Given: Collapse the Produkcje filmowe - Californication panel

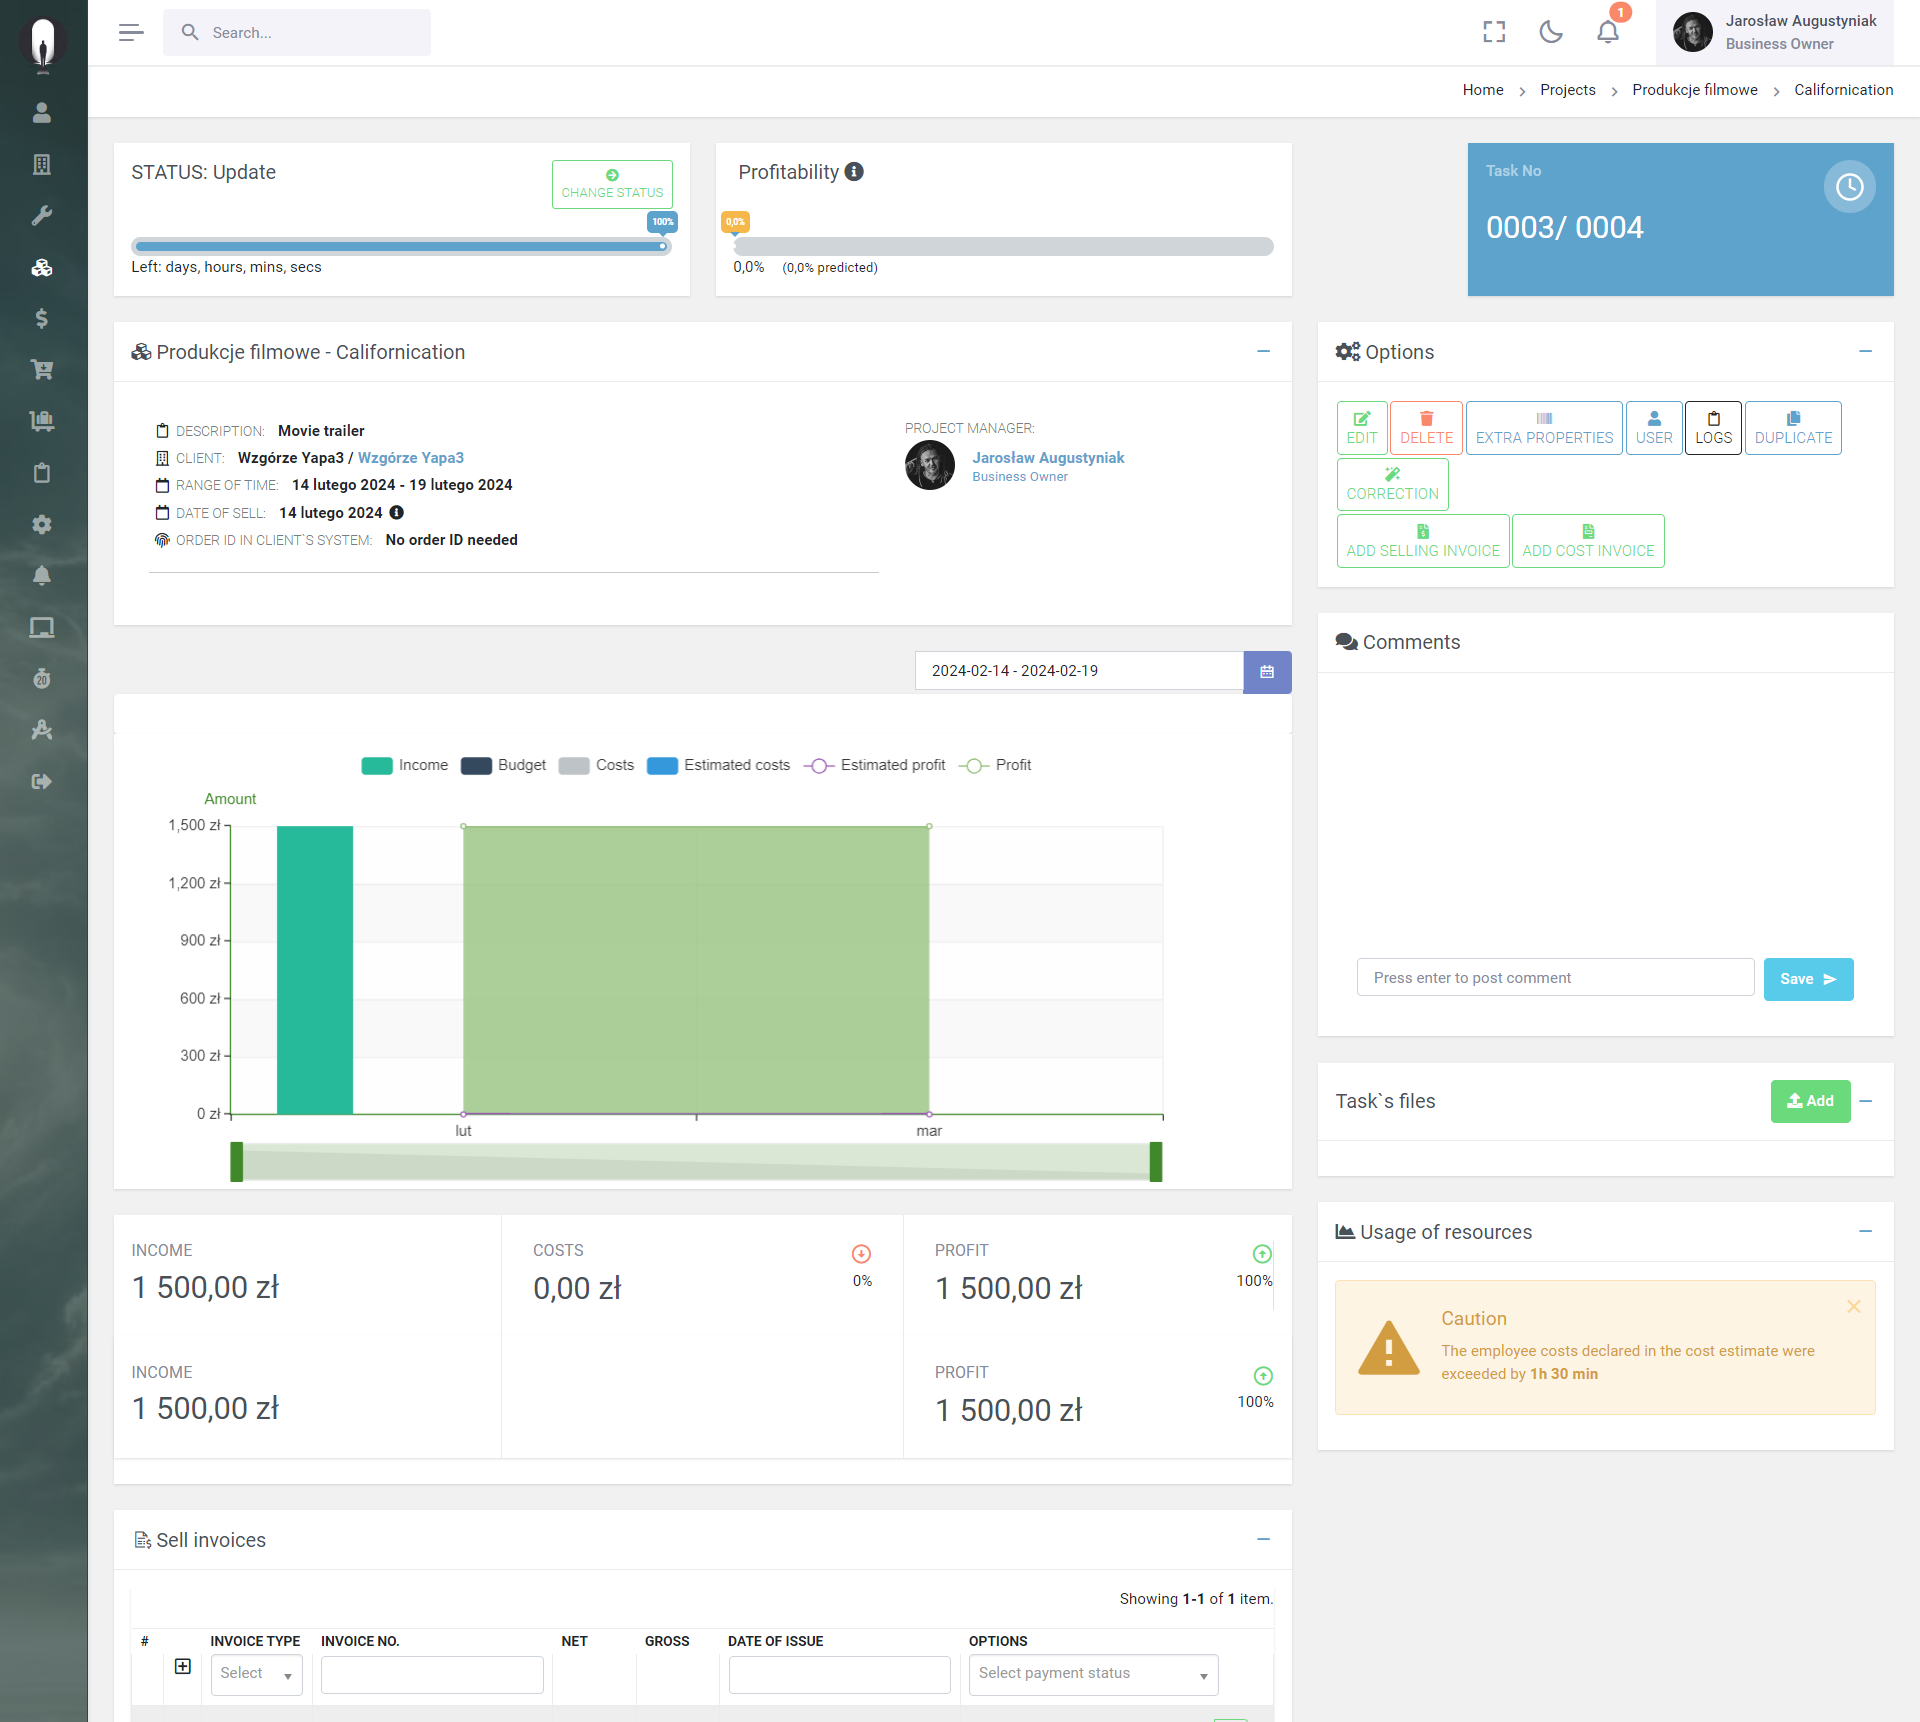Looking at the screenshot, I should tap(1264, 352).
